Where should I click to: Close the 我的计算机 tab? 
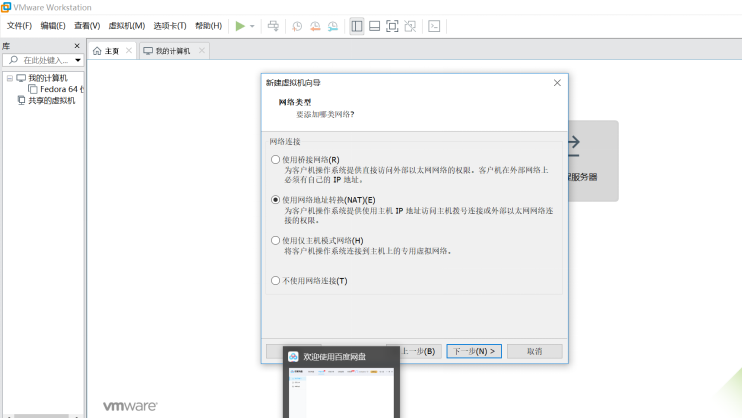point(202,50)
